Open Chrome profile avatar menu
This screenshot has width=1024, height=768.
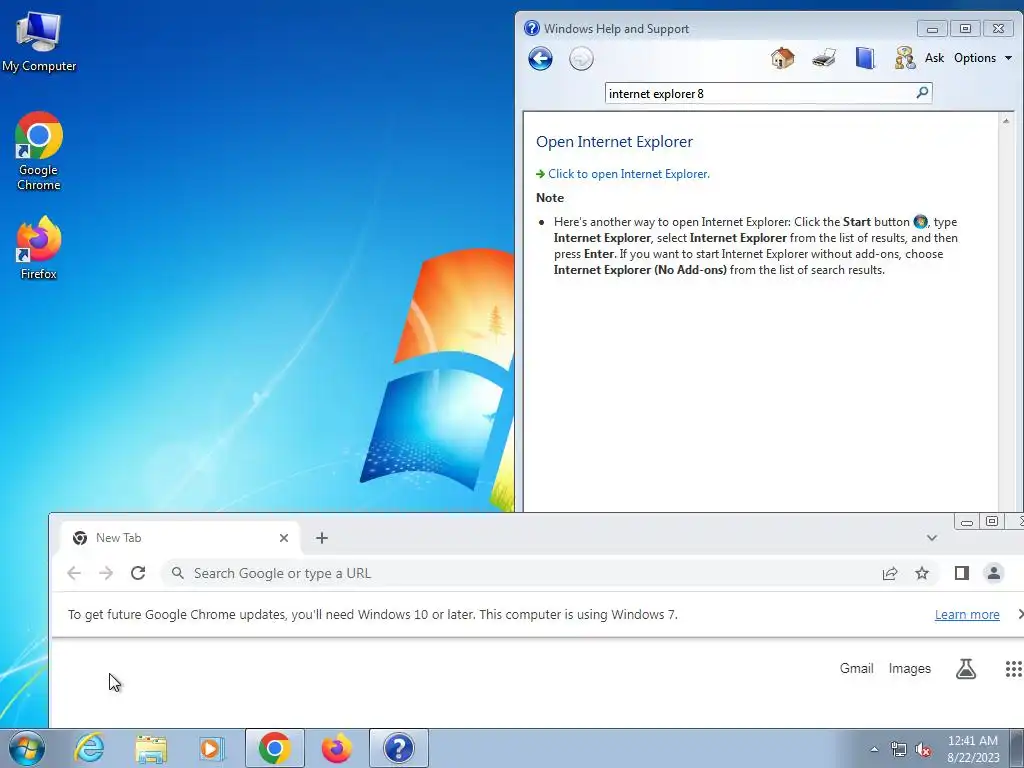point(993,573)
